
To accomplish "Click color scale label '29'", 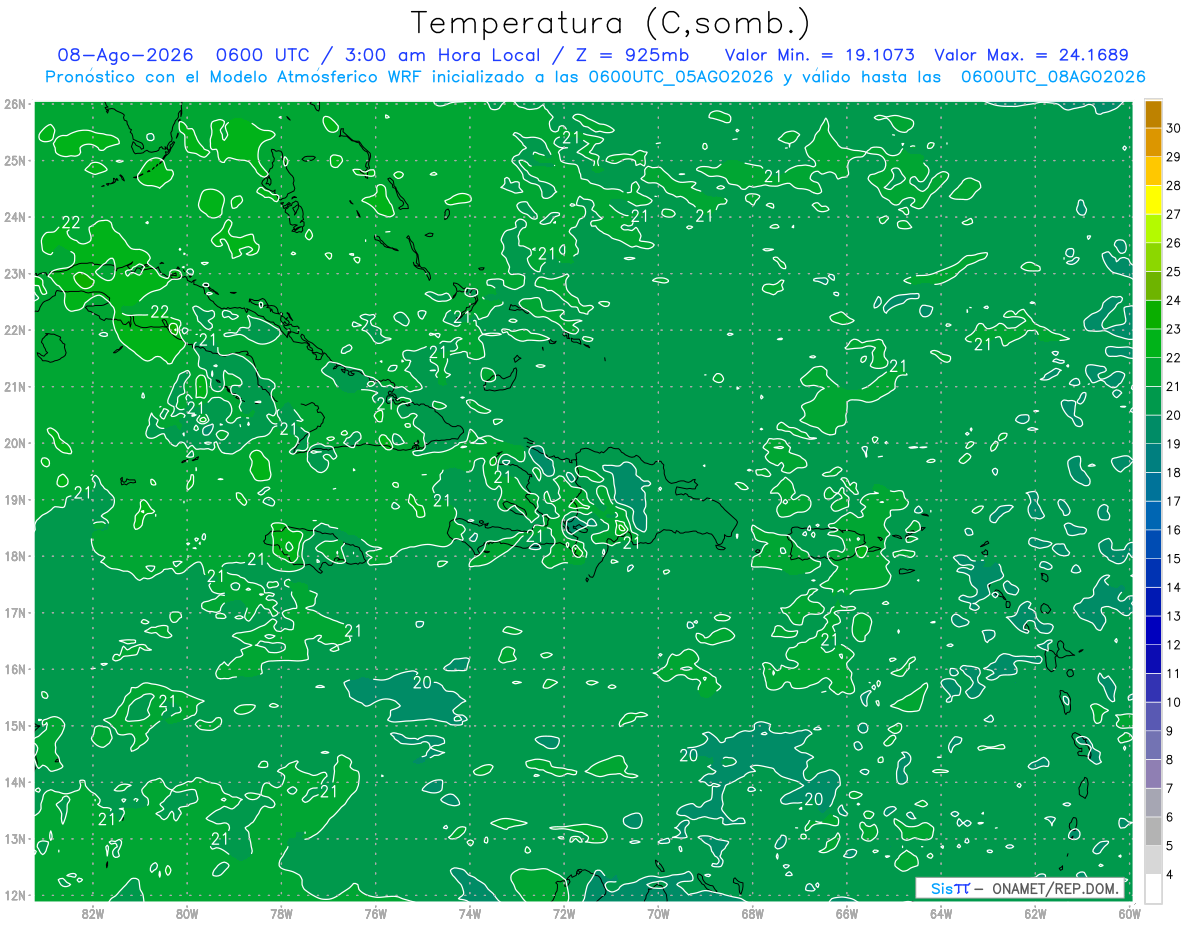I will click(1173, 157).
